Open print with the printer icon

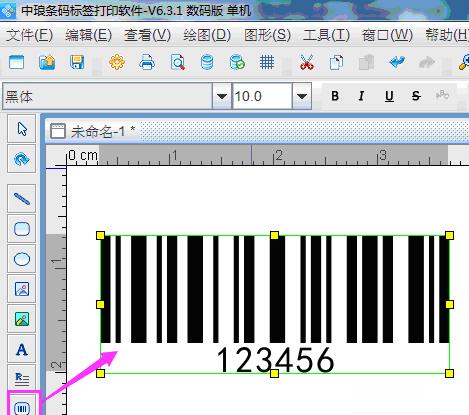click(147, 62)
